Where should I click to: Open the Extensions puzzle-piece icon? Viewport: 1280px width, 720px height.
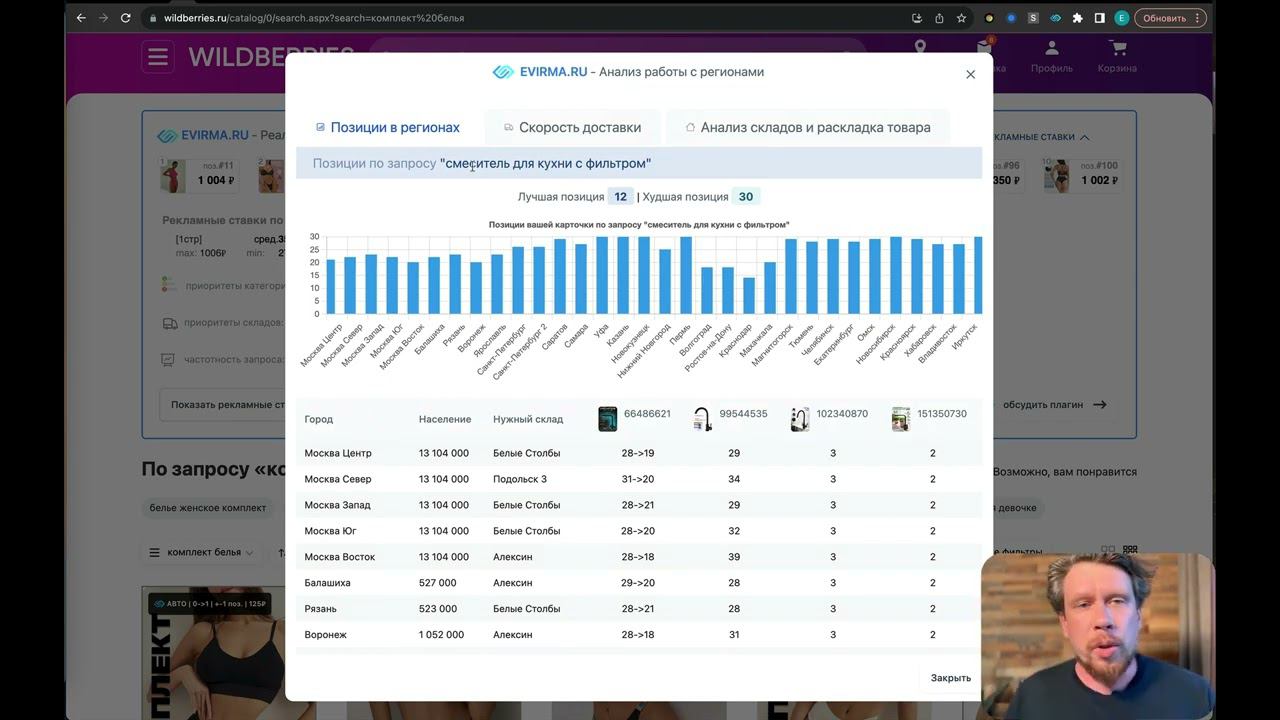[x=1077, y=18]
